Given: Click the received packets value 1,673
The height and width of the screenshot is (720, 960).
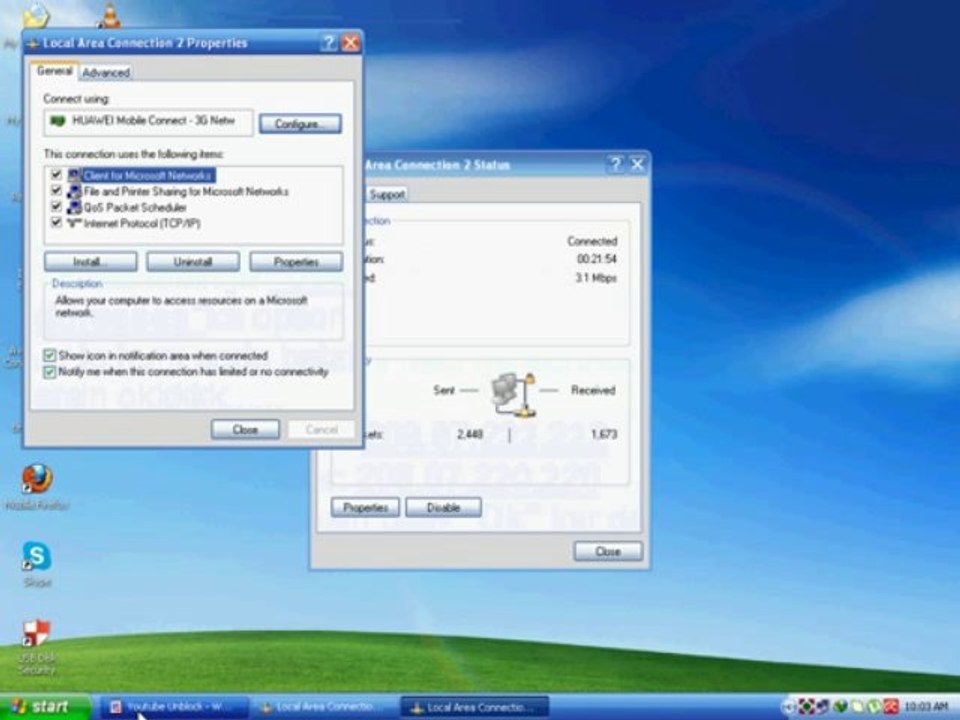Looking at the screenshot, I should [x=604, y=434].
